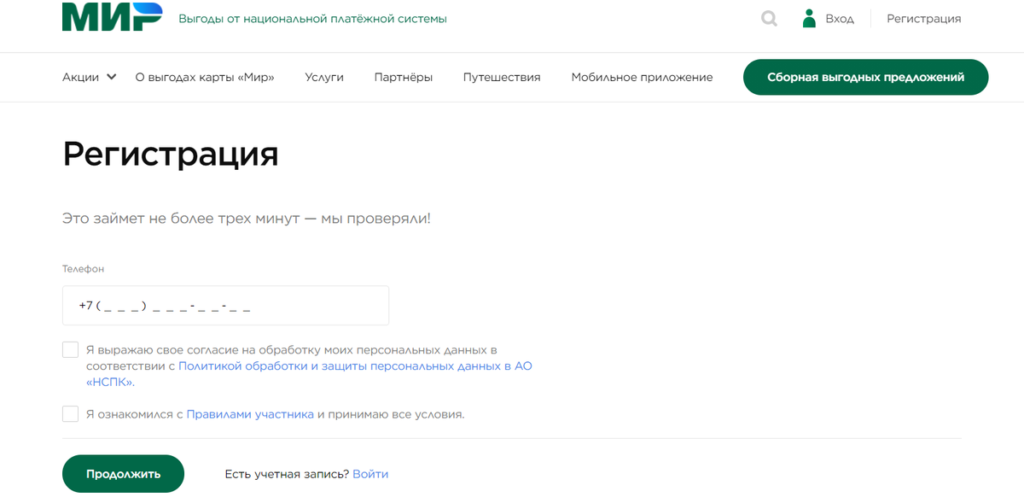Go to О выгодах карты «Мир»
The height and width of the screenshot is (503, 1024).
coord(204,77)
